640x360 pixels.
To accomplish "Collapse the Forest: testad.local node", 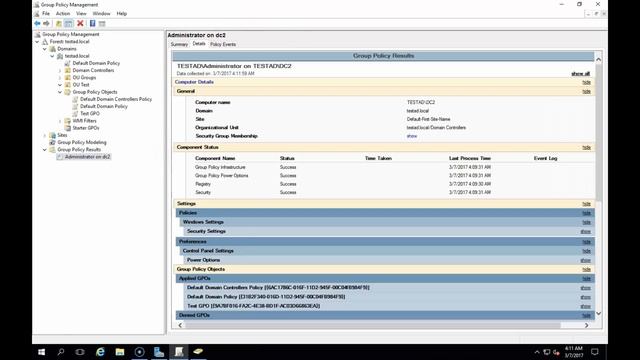I will (x=38, y=42).
